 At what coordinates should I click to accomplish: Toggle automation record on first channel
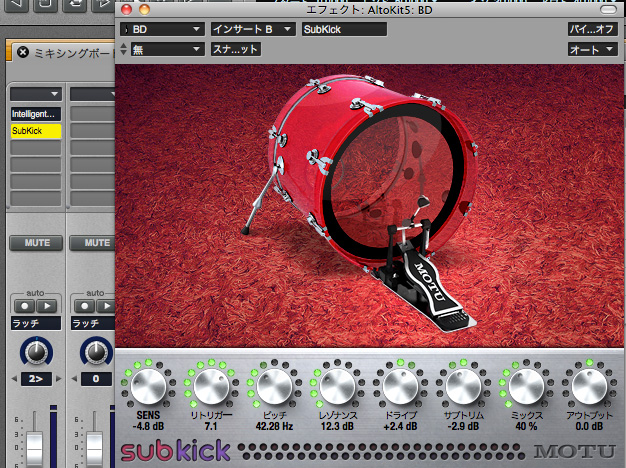24,306
